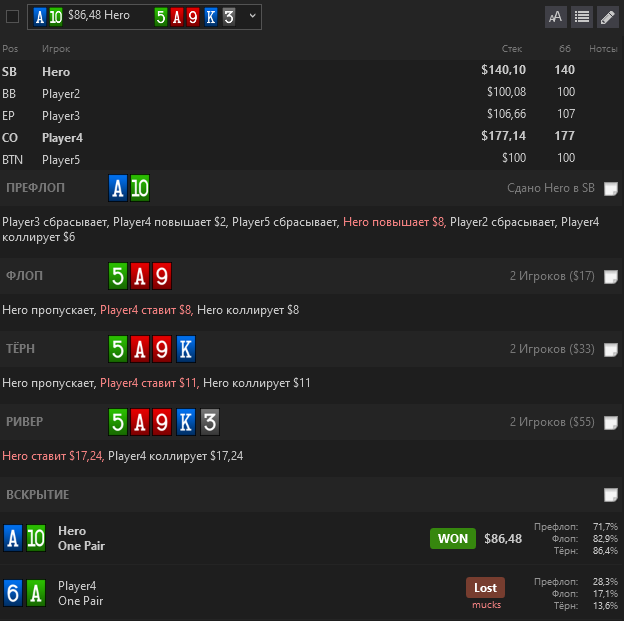The image size is (624, 621).
Task: Click the ТЁРН section label
Action: coord(20,349)
